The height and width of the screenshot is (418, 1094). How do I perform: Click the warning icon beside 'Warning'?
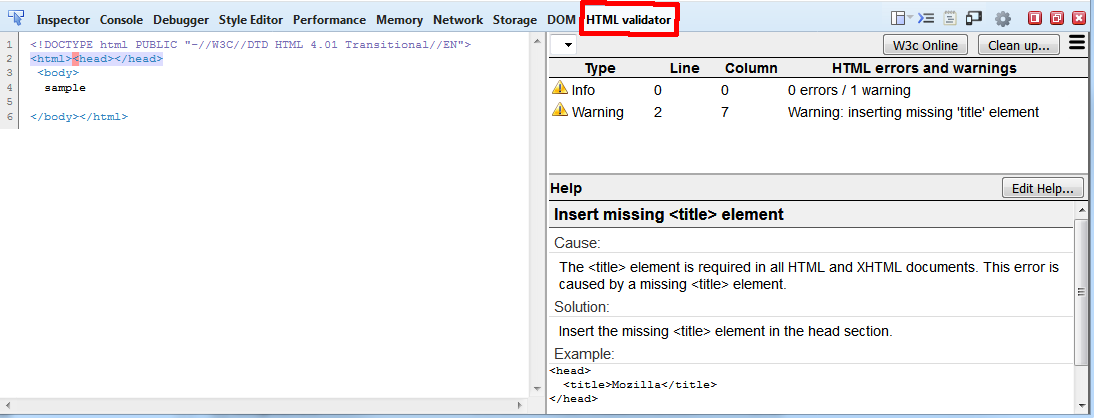pos(560,110)
